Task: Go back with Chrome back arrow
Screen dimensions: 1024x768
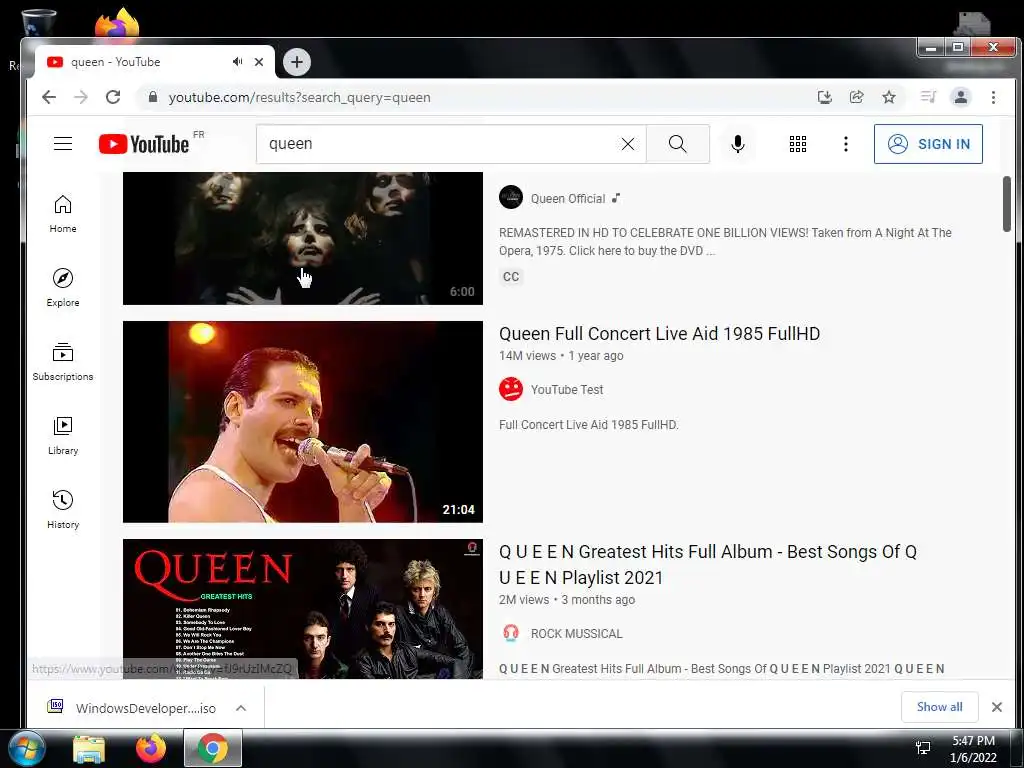Action: click(49, 97)
